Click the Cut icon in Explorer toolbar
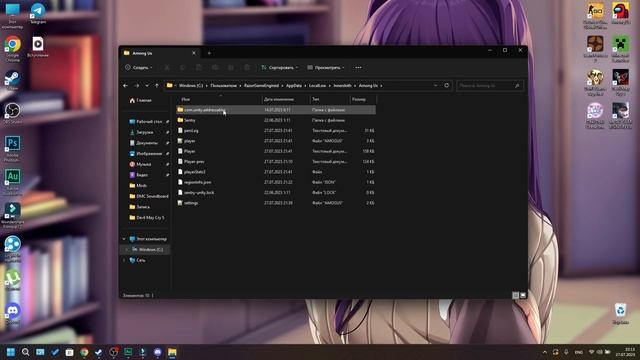This screenshot has width=640, height=360. [x=167, y=67]
